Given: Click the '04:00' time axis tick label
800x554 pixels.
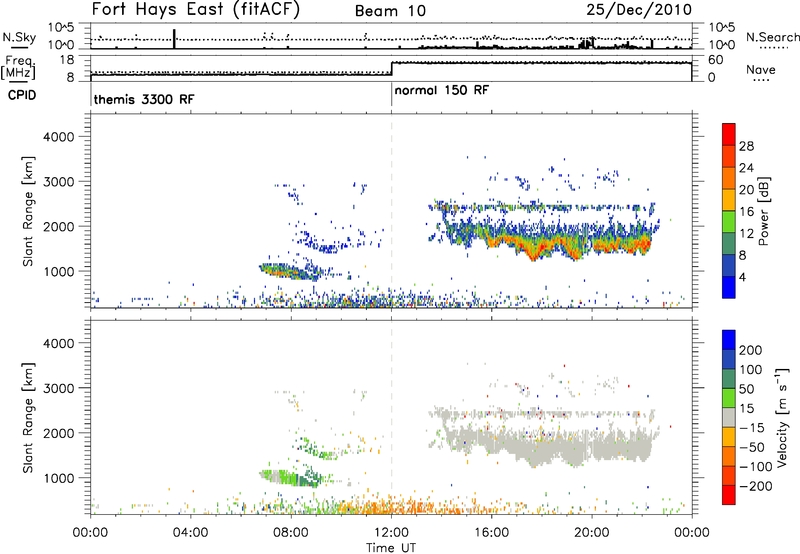Looking at the screenshot, I should click(x=190, y=533).
